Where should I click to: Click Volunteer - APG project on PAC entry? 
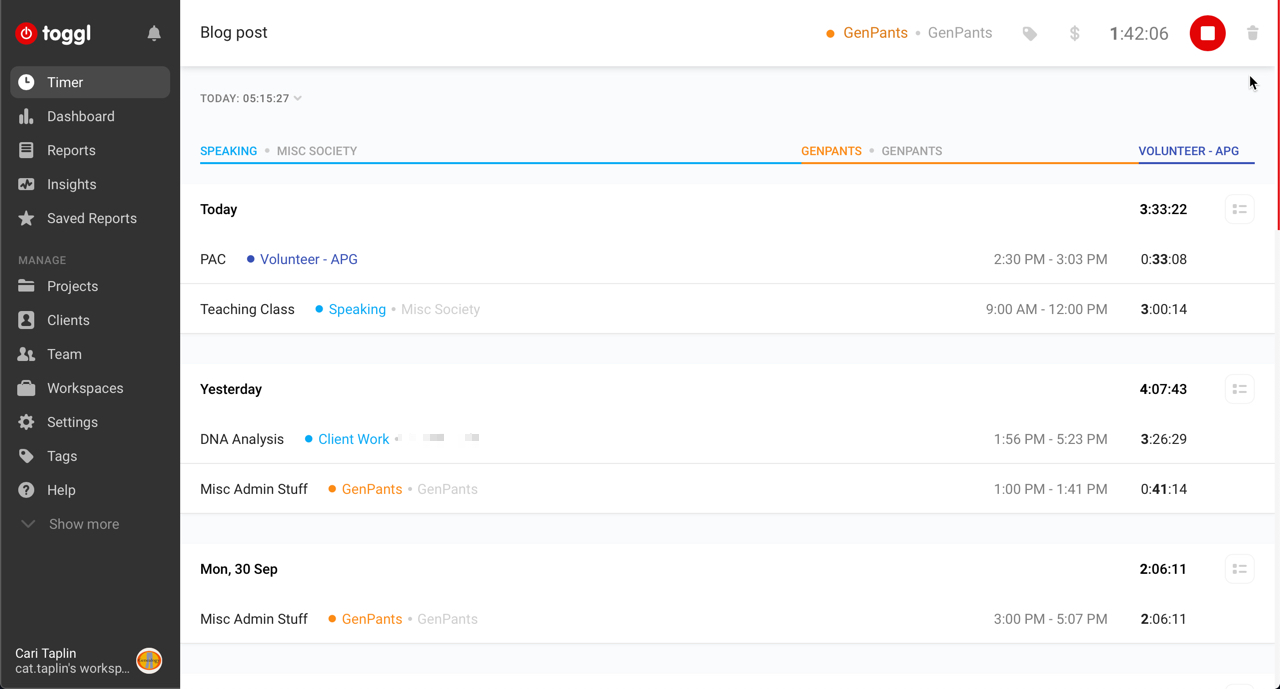tap(308, 259)
